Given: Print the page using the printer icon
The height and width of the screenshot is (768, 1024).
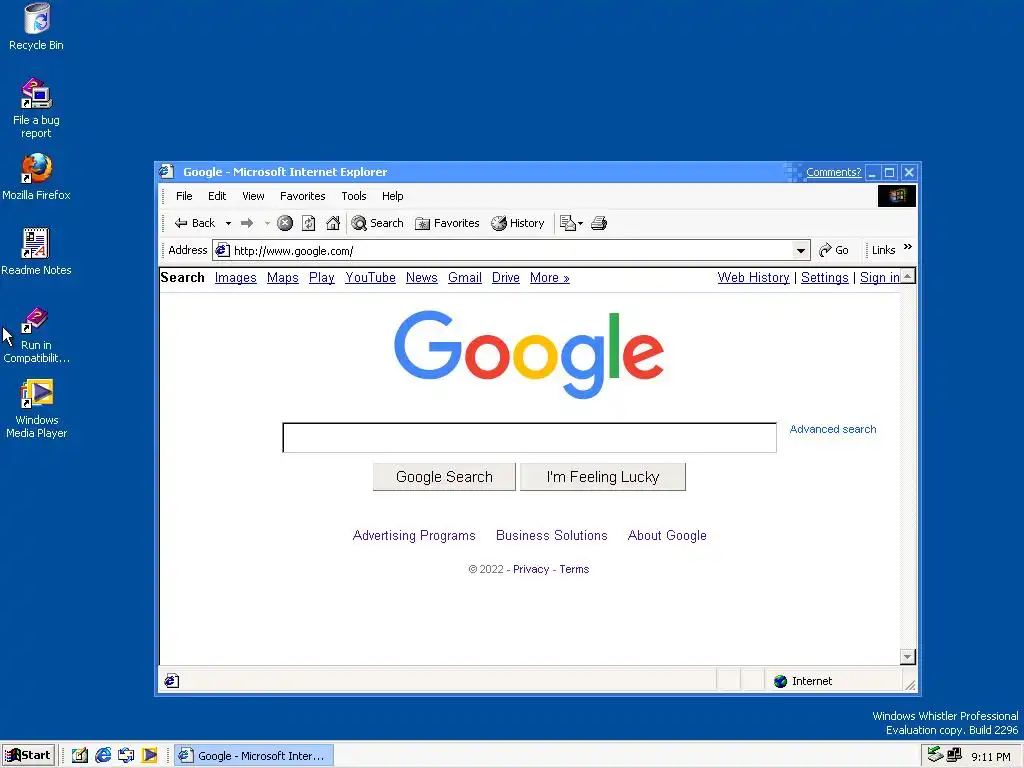Looking at the screenshot, I should 599,223.
